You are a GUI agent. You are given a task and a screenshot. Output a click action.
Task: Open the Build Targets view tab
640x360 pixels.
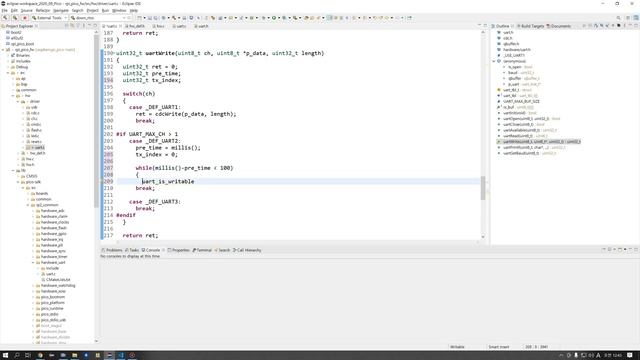click(531, 26)
